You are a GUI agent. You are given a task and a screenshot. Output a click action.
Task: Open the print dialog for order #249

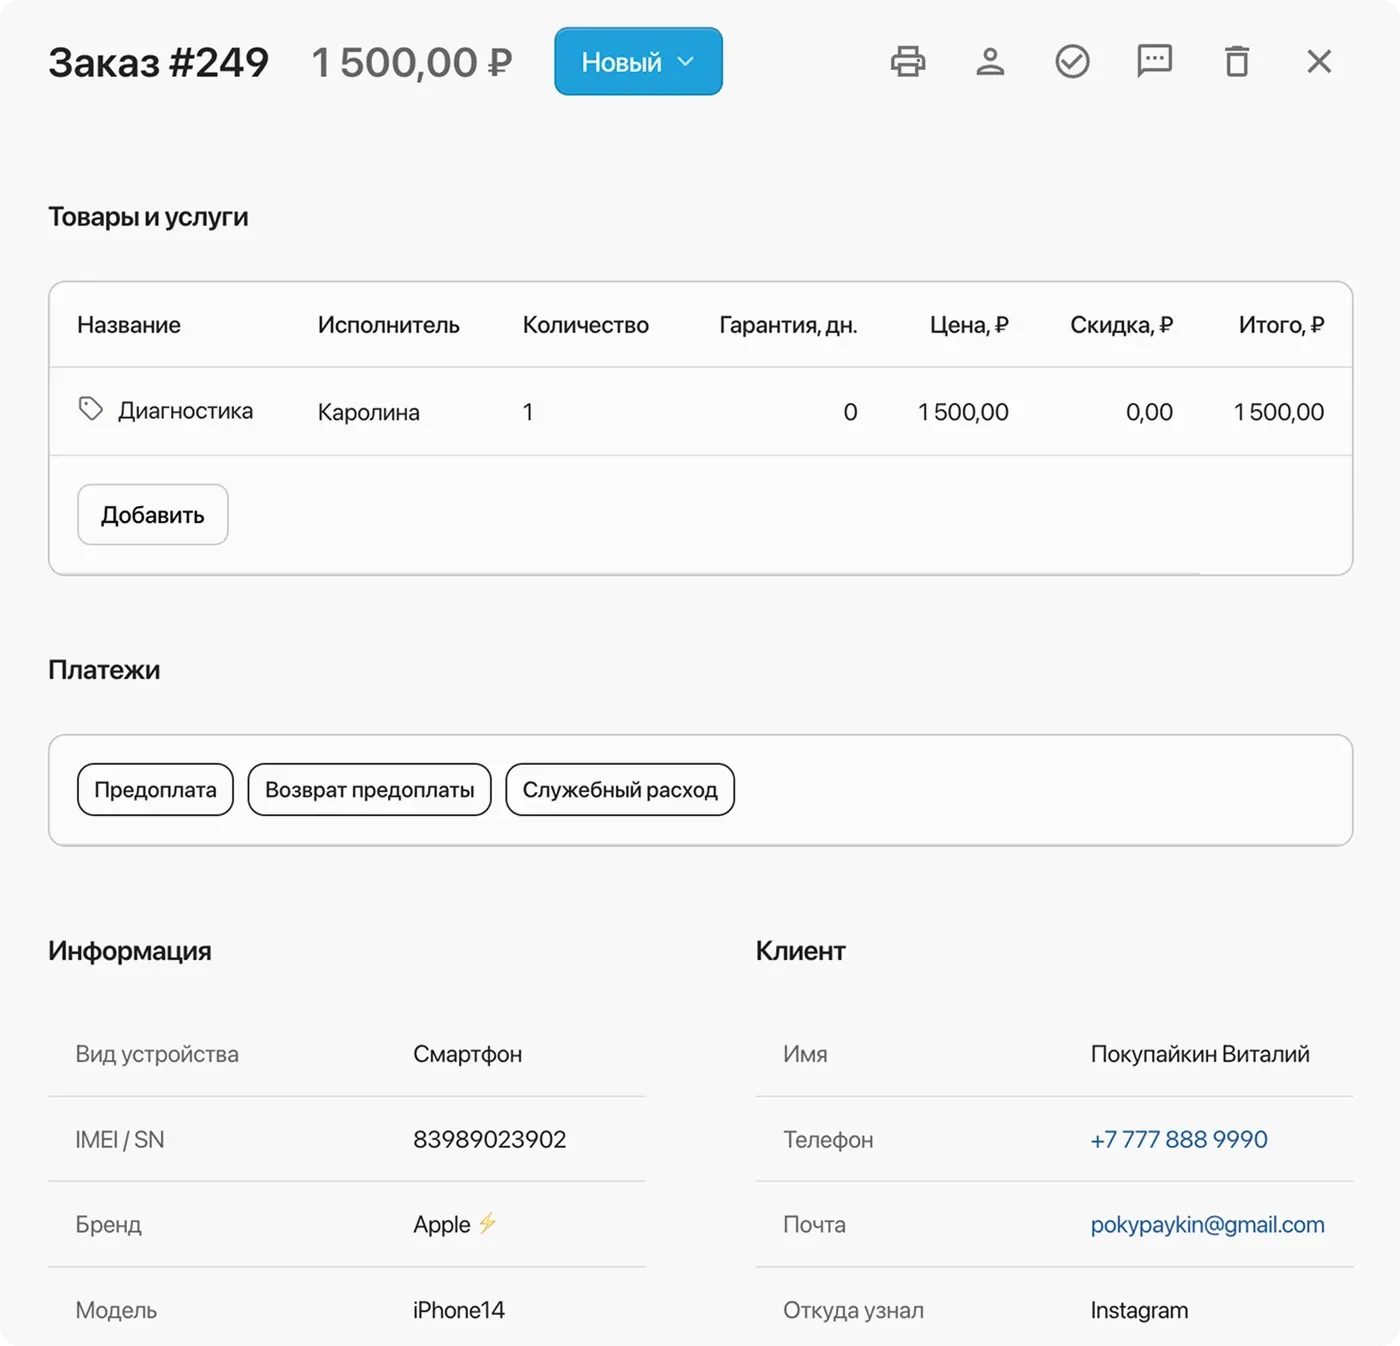tap(908, 61)
